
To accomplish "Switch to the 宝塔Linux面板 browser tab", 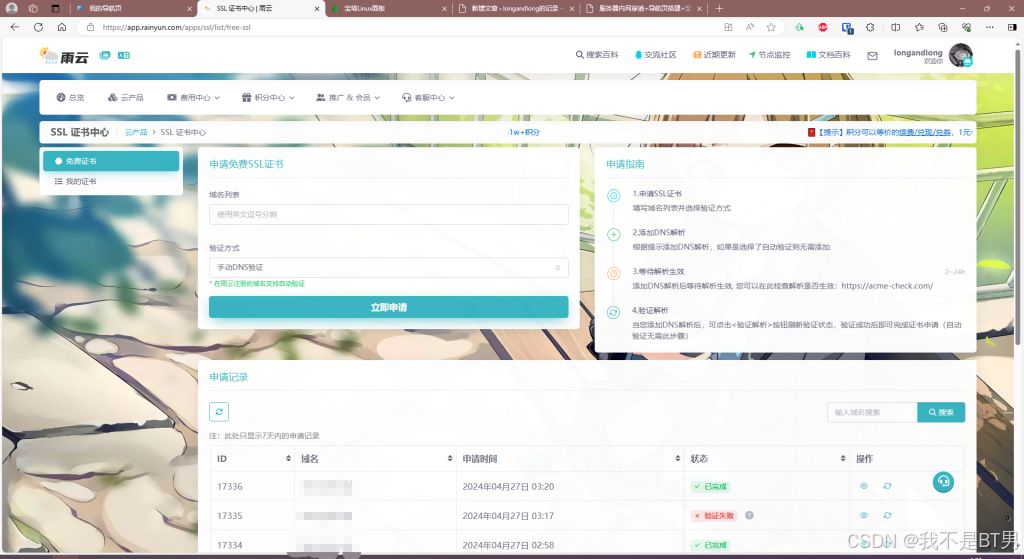I will (388, 8).
